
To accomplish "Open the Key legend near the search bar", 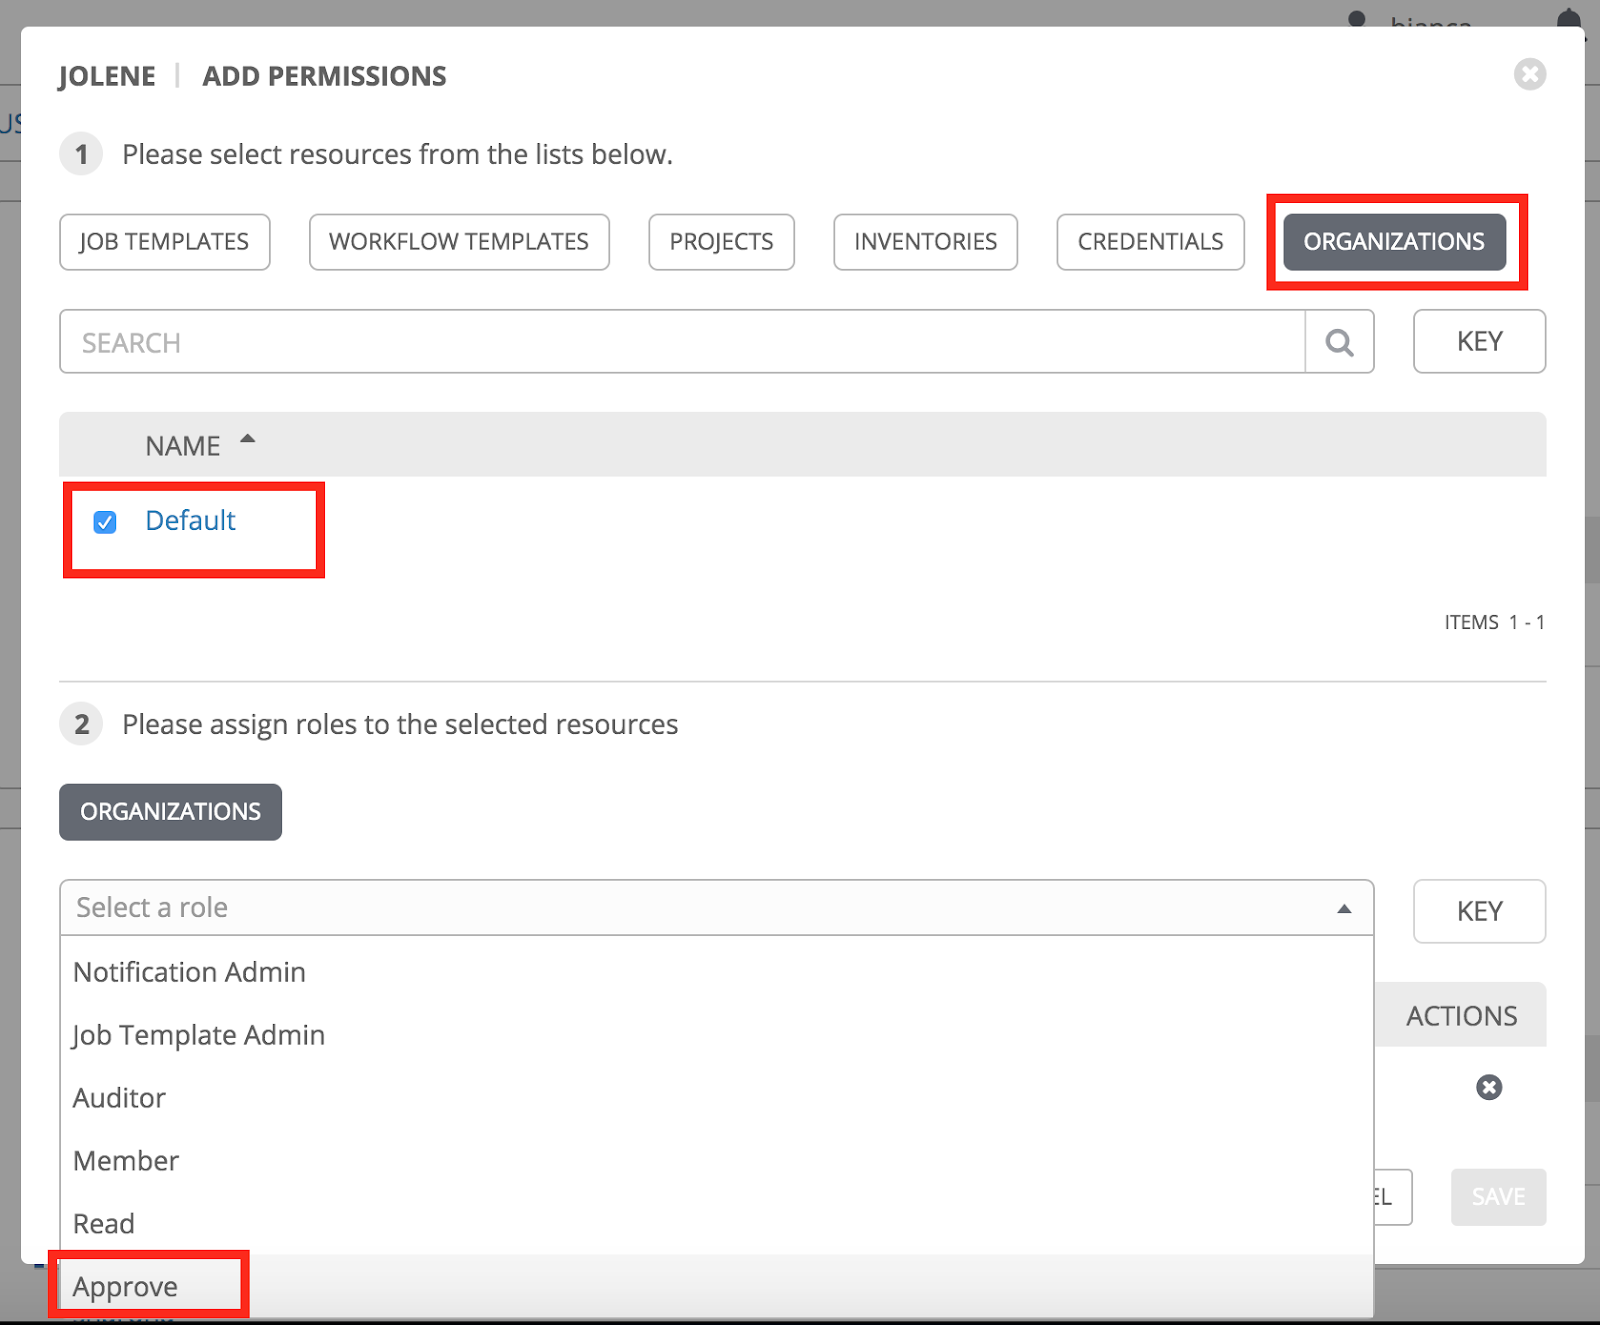I will (1478, 342).
